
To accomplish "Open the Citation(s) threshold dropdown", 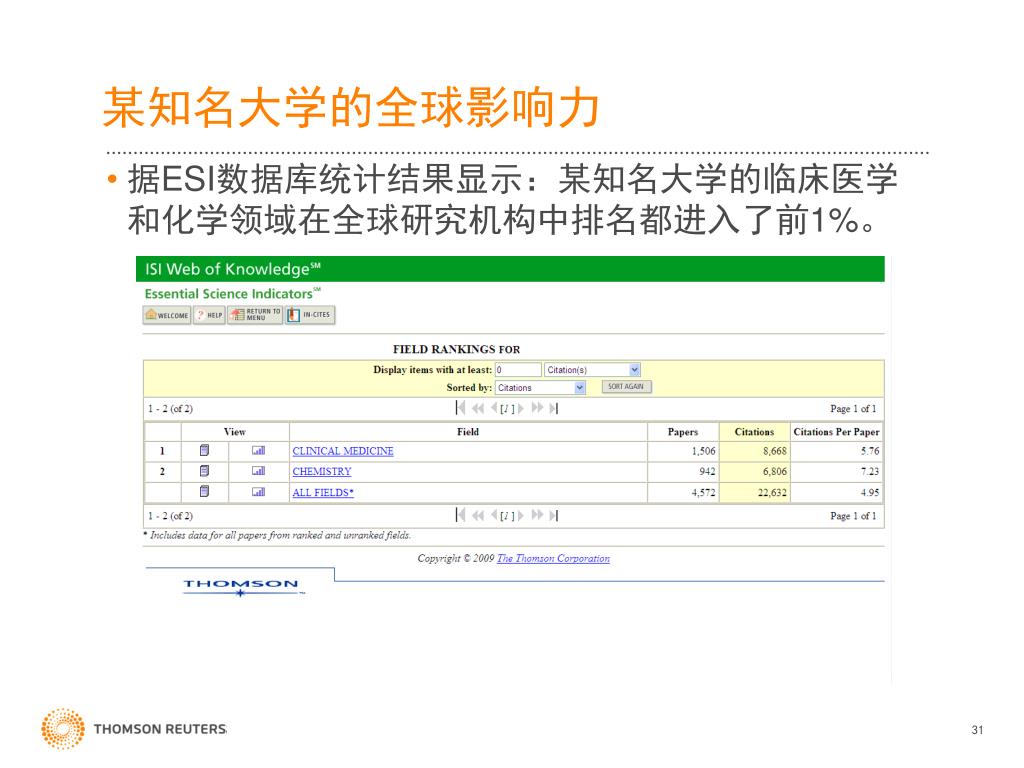I will point(592,370).
